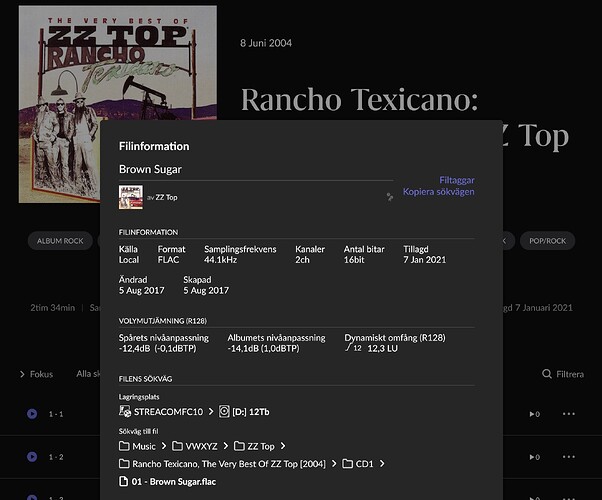Click the Filtrera search icon
Screen dimensions: 602x500
[547, 374]
